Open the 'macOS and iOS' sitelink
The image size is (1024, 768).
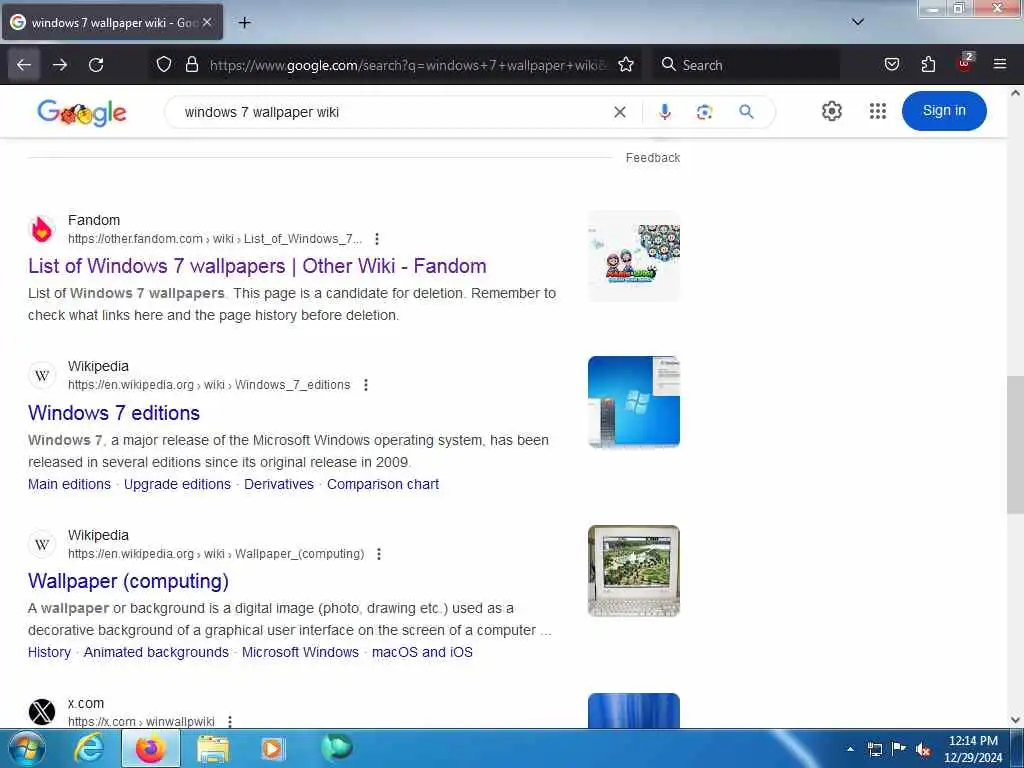coord(422,652)
